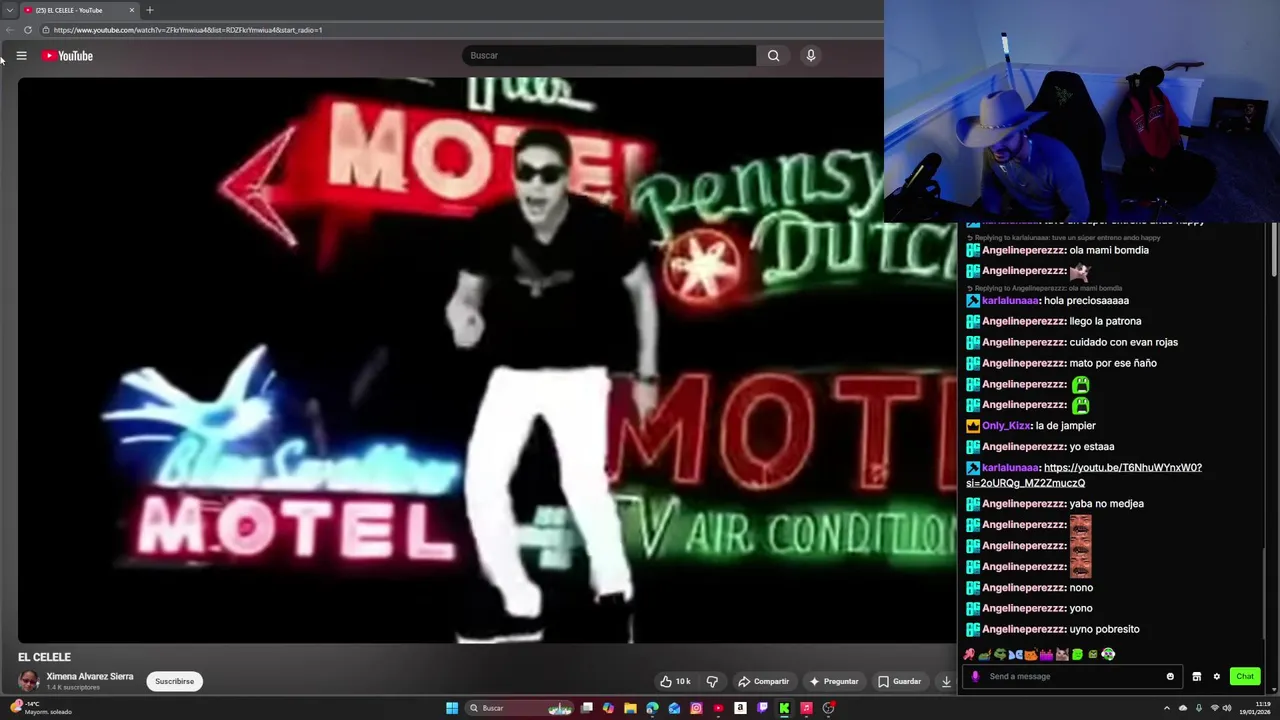The width and height of the screenshot is (1280, 720).
Task: Open the chat shop store icon
Action: (x=1196, y=676)
